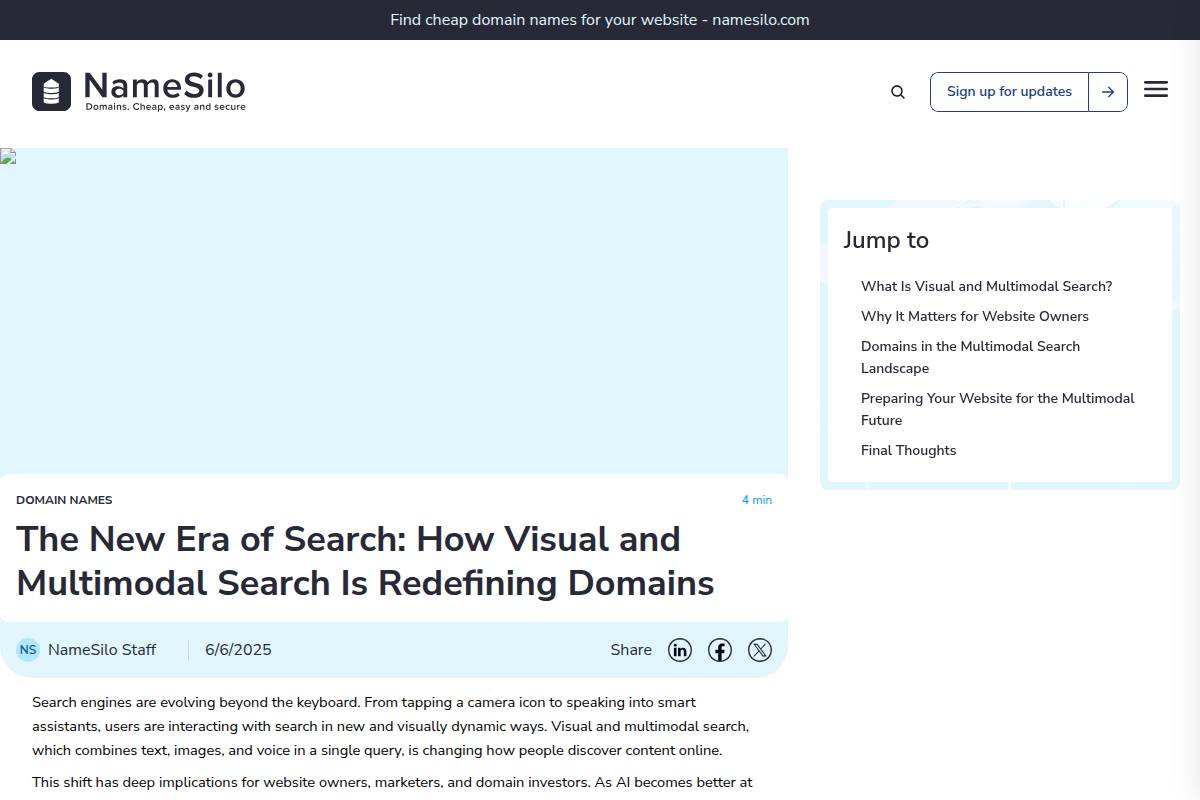Click the 4 min read indicator
The image size is (1200, 800).
click(x=757, y=499)
